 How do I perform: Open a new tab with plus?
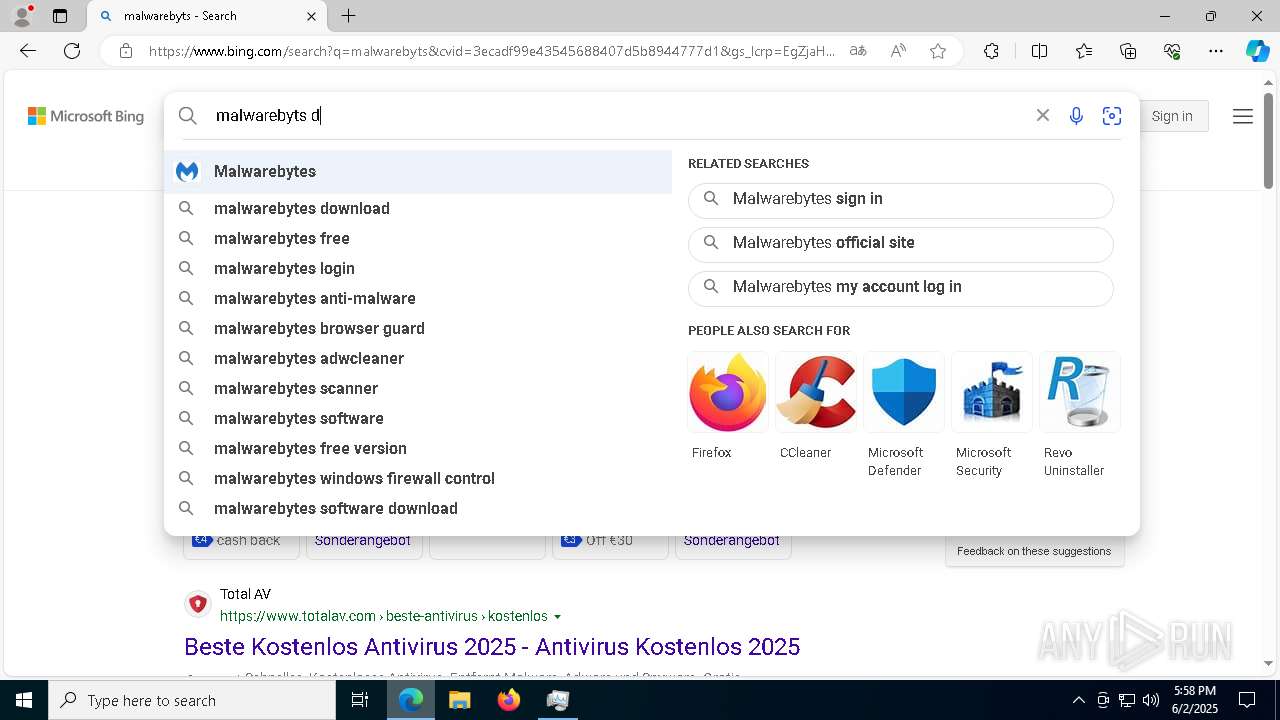[348, 16]
